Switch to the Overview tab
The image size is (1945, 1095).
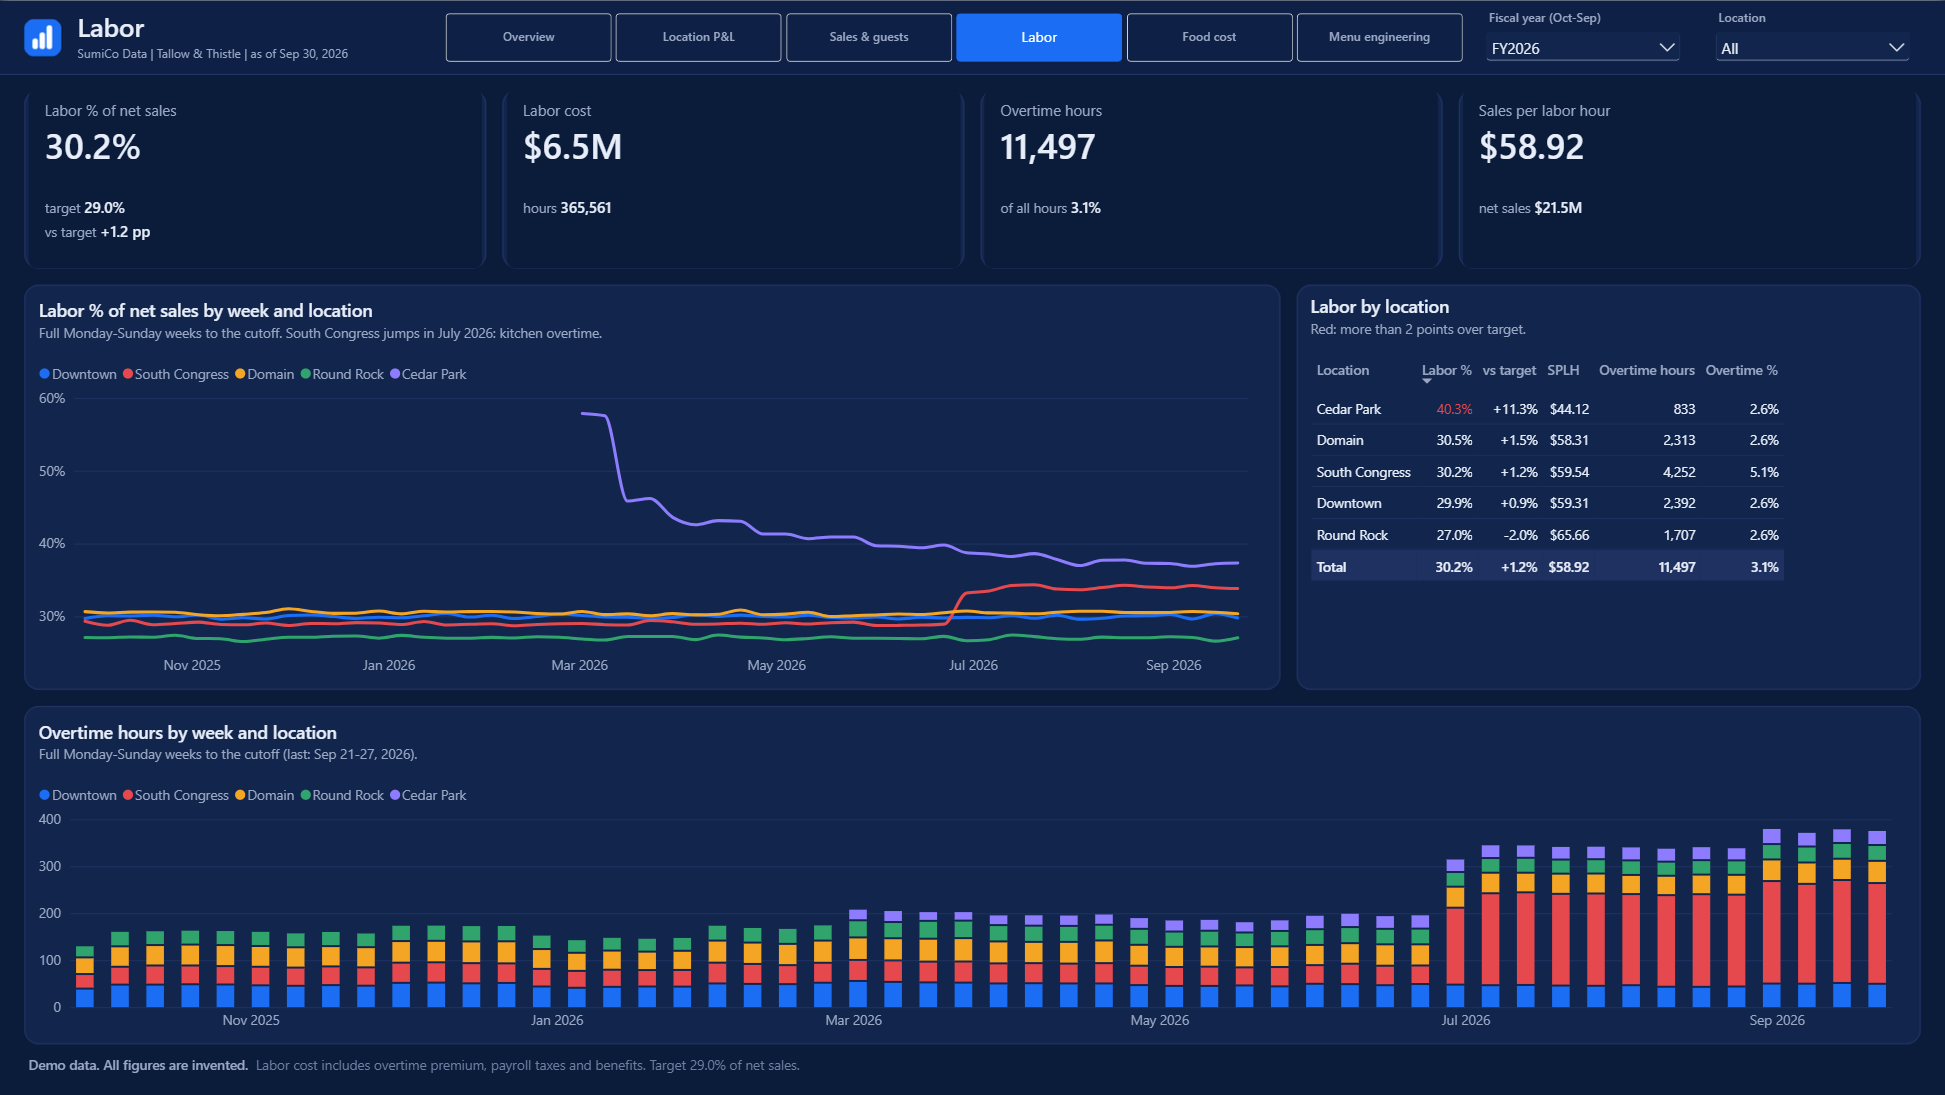(x=528, y=37)
